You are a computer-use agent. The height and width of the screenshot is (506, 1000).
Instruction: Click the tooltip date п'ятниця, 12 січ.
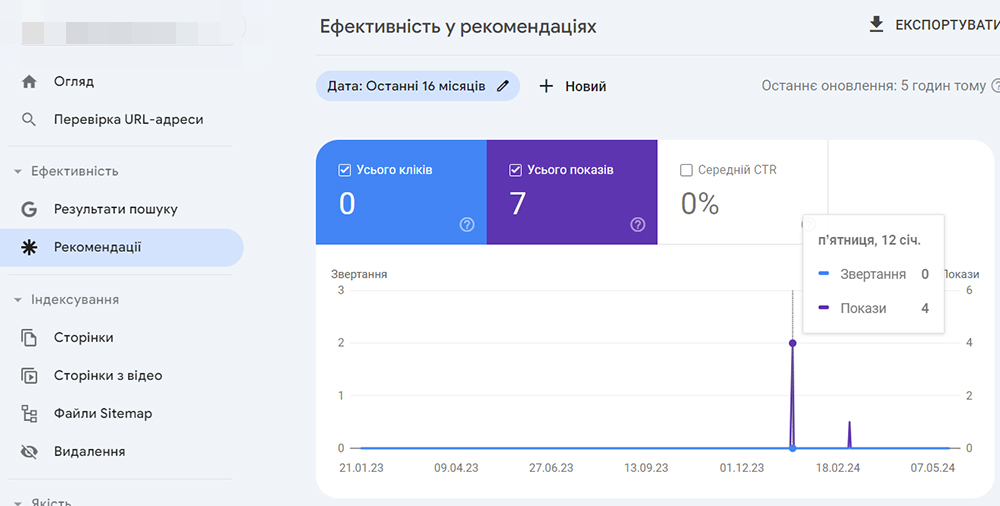click(x=869, y=241)
